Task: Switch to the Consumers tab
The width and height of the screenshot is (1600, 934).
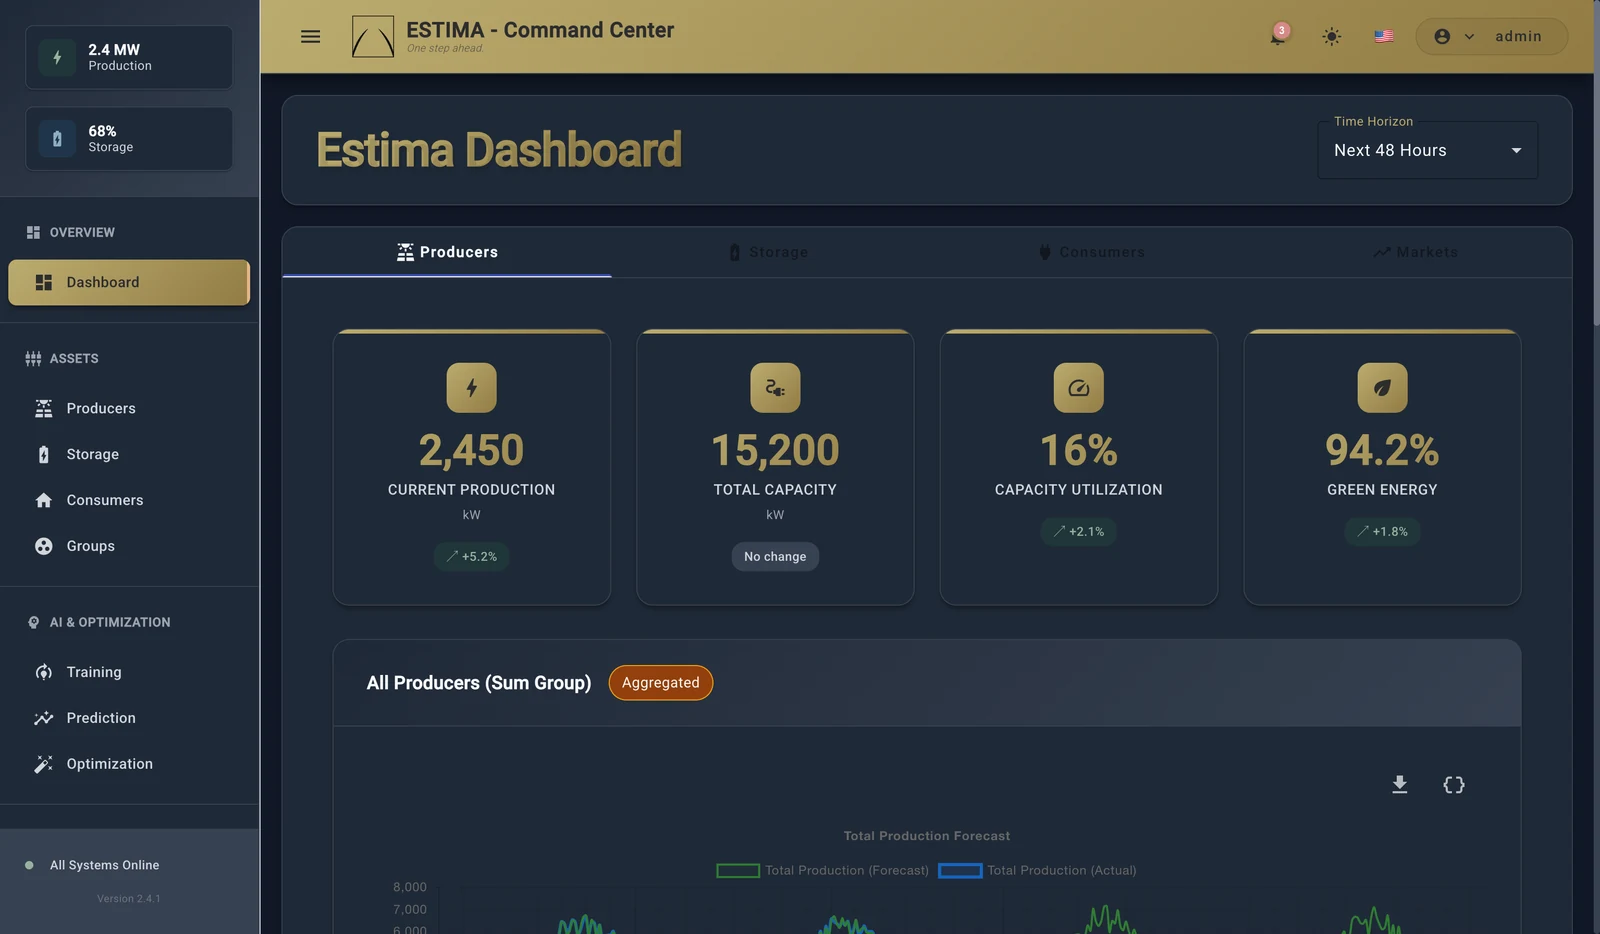Action: 1091,252
